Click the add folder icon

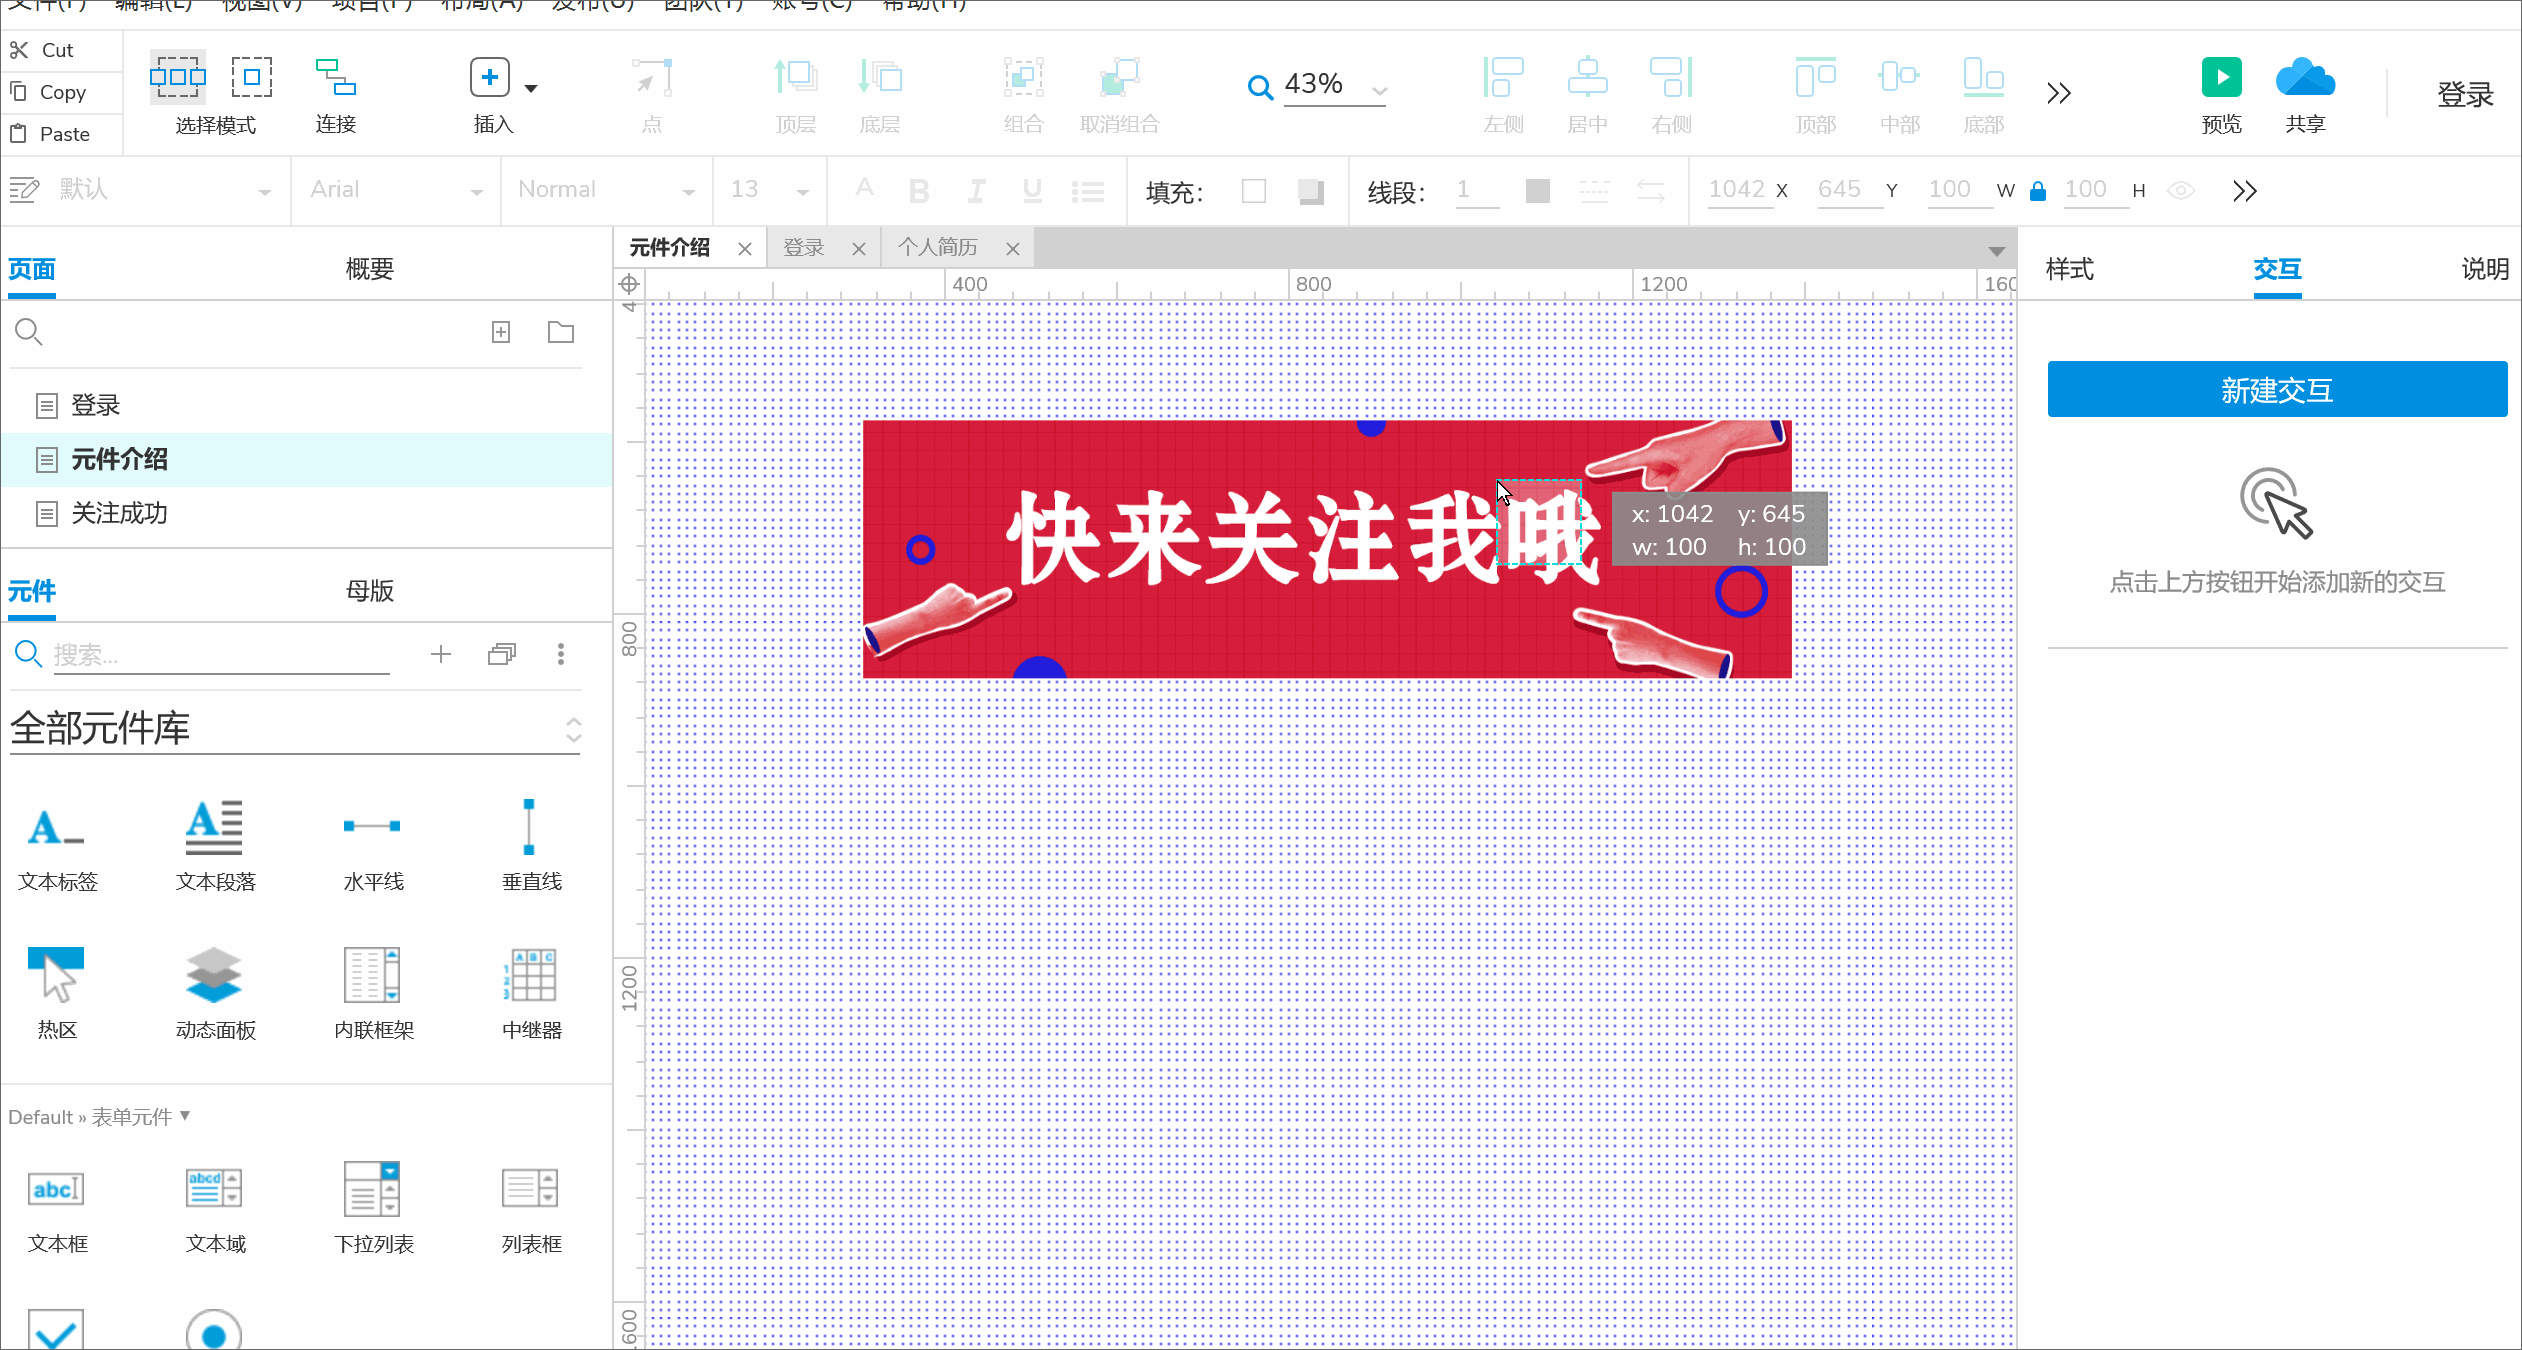pos(561,332)
